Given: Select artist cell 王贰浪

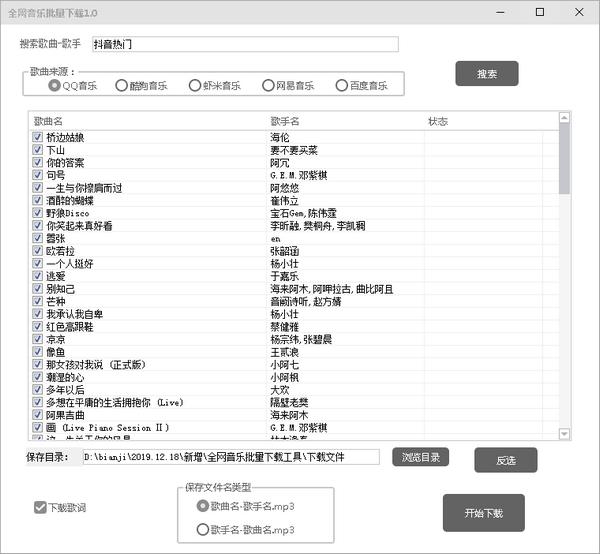Looking at the screenshot, I should point(284,352).
